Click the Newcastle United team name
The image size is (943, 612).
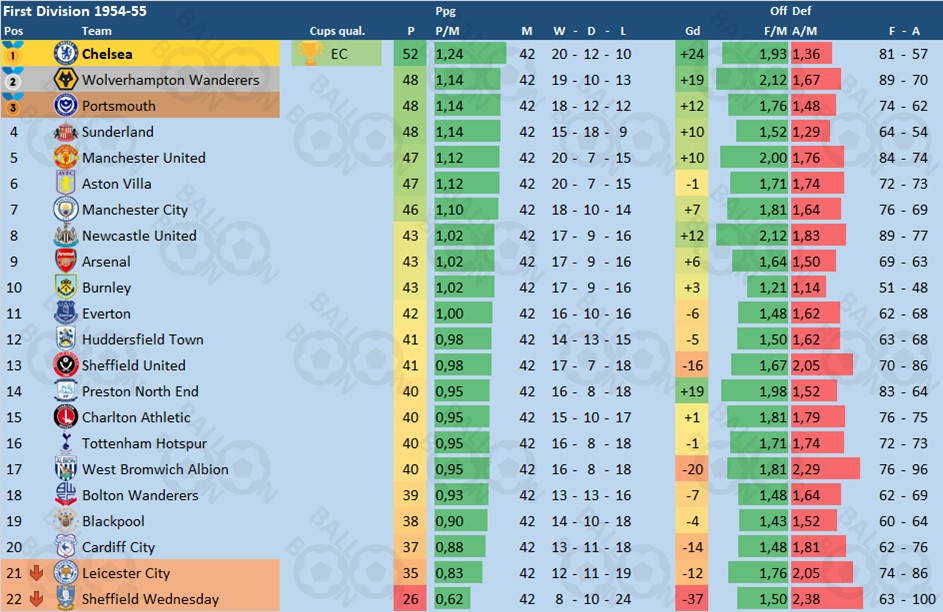[140, 236]
